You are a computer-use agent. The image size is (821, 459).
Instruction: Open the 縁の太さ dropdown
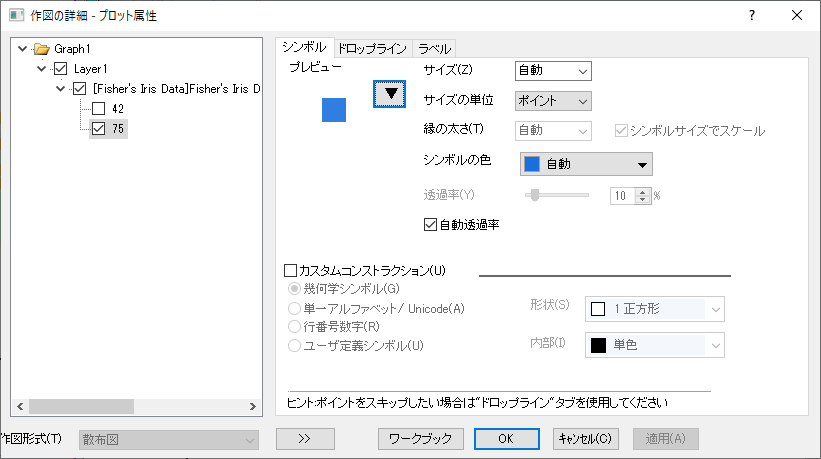point(553,130)
